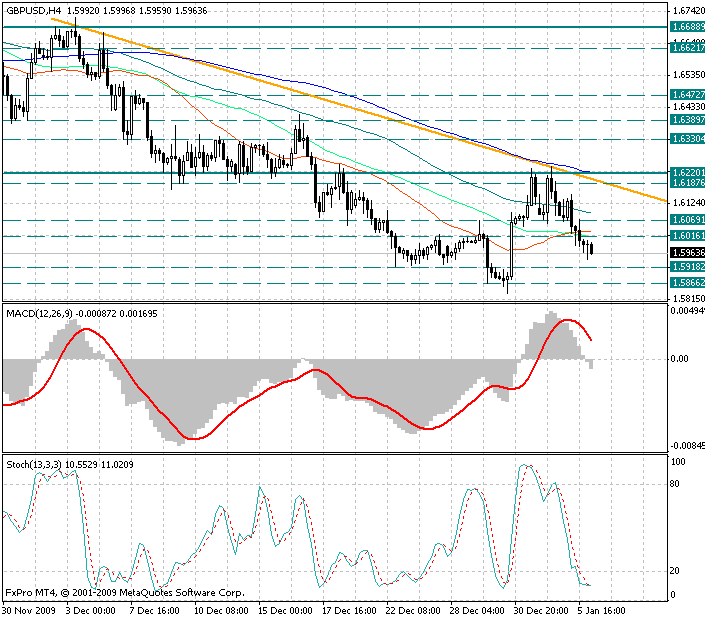
Task: Click the 1.58150 price scale value
Action: [x=688, y=298]
